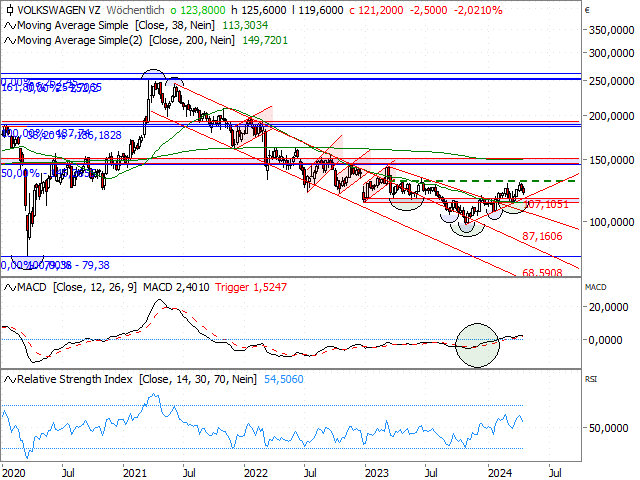
Task: Click the 100,0000 price axis label
Action: (611, 222)
